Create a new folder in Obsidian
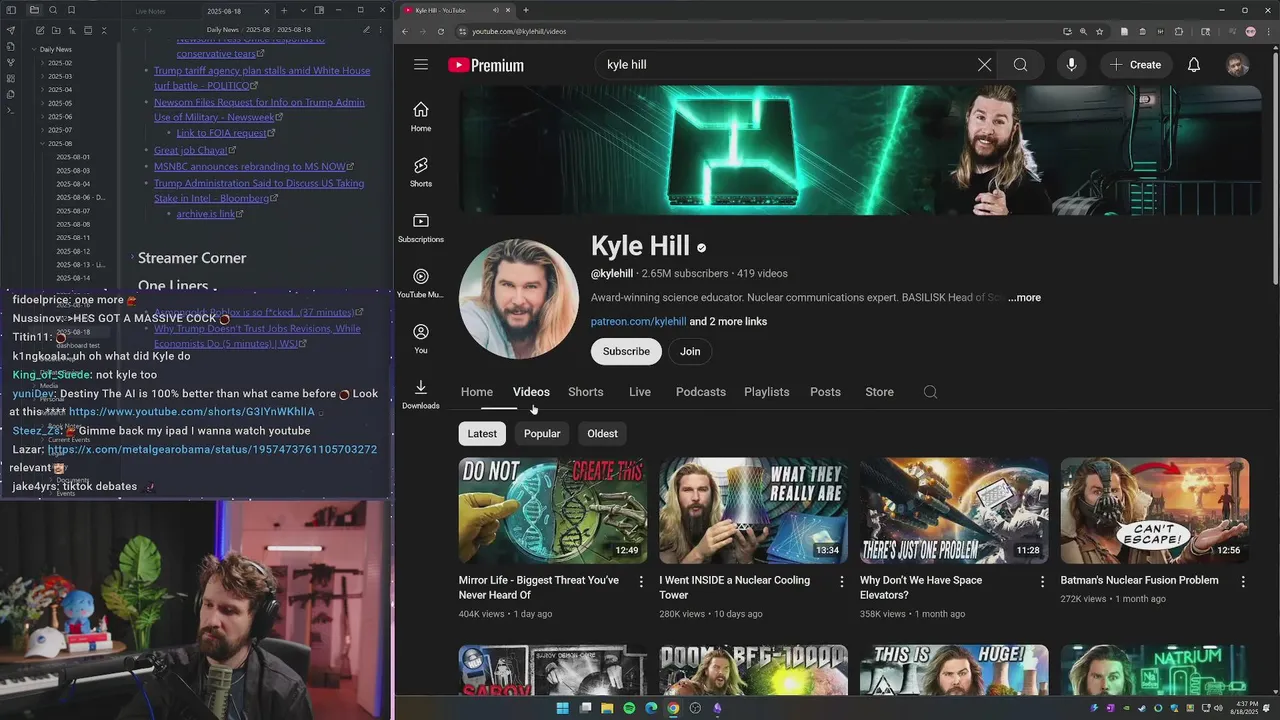Image resolution: width=1280 pixels, height=720 pixels. pos(56,30)
